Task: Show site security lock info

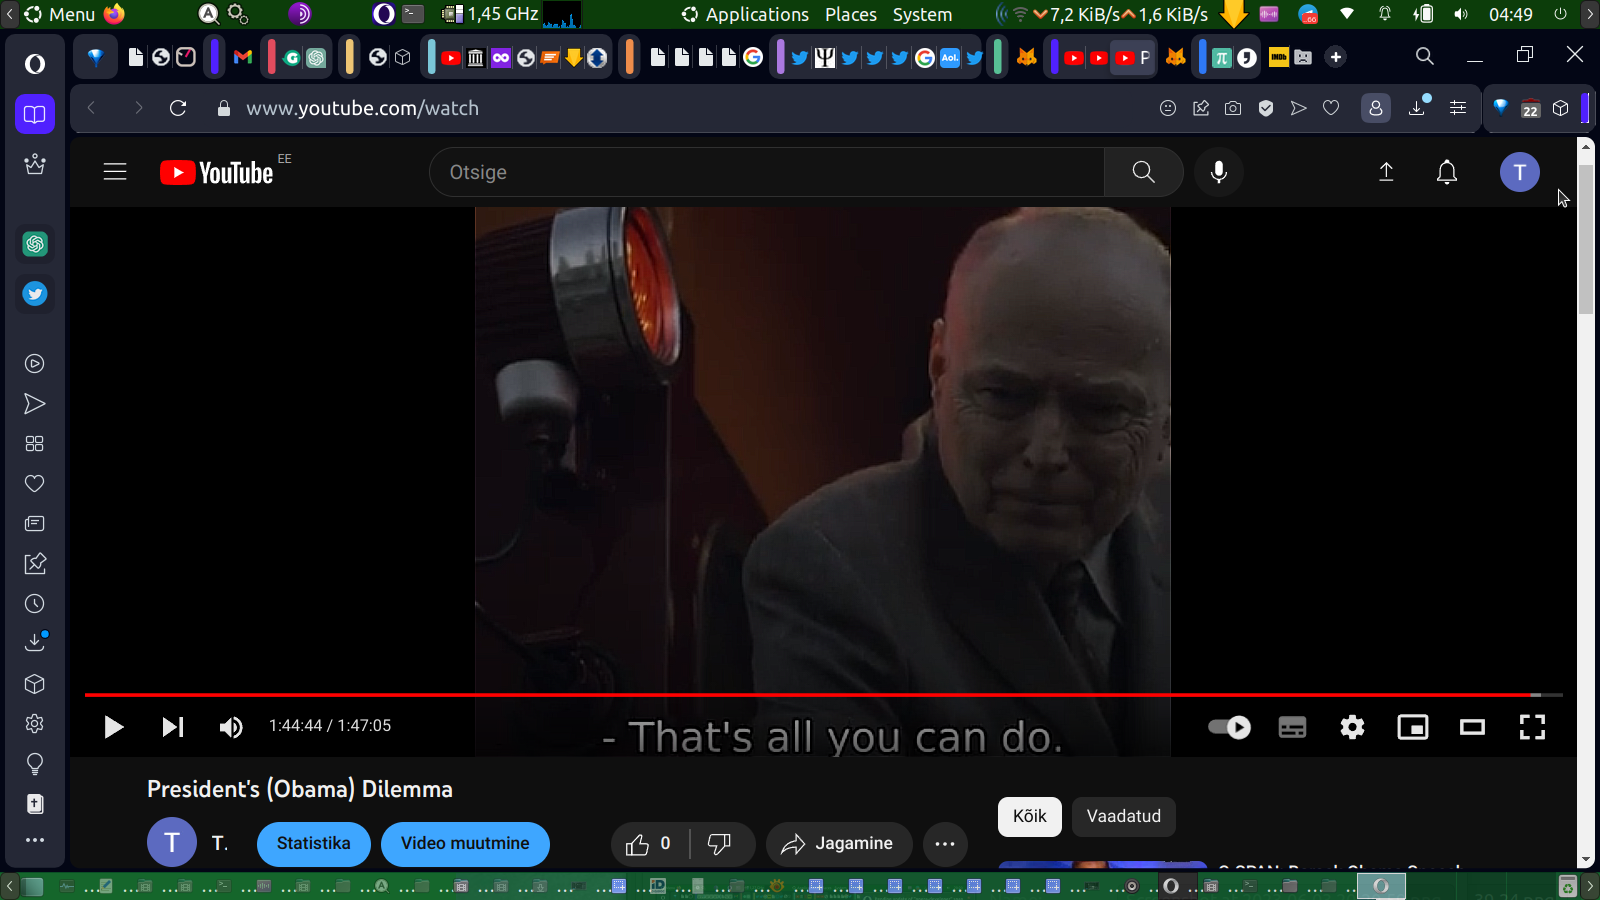Action: pos(224,108)
